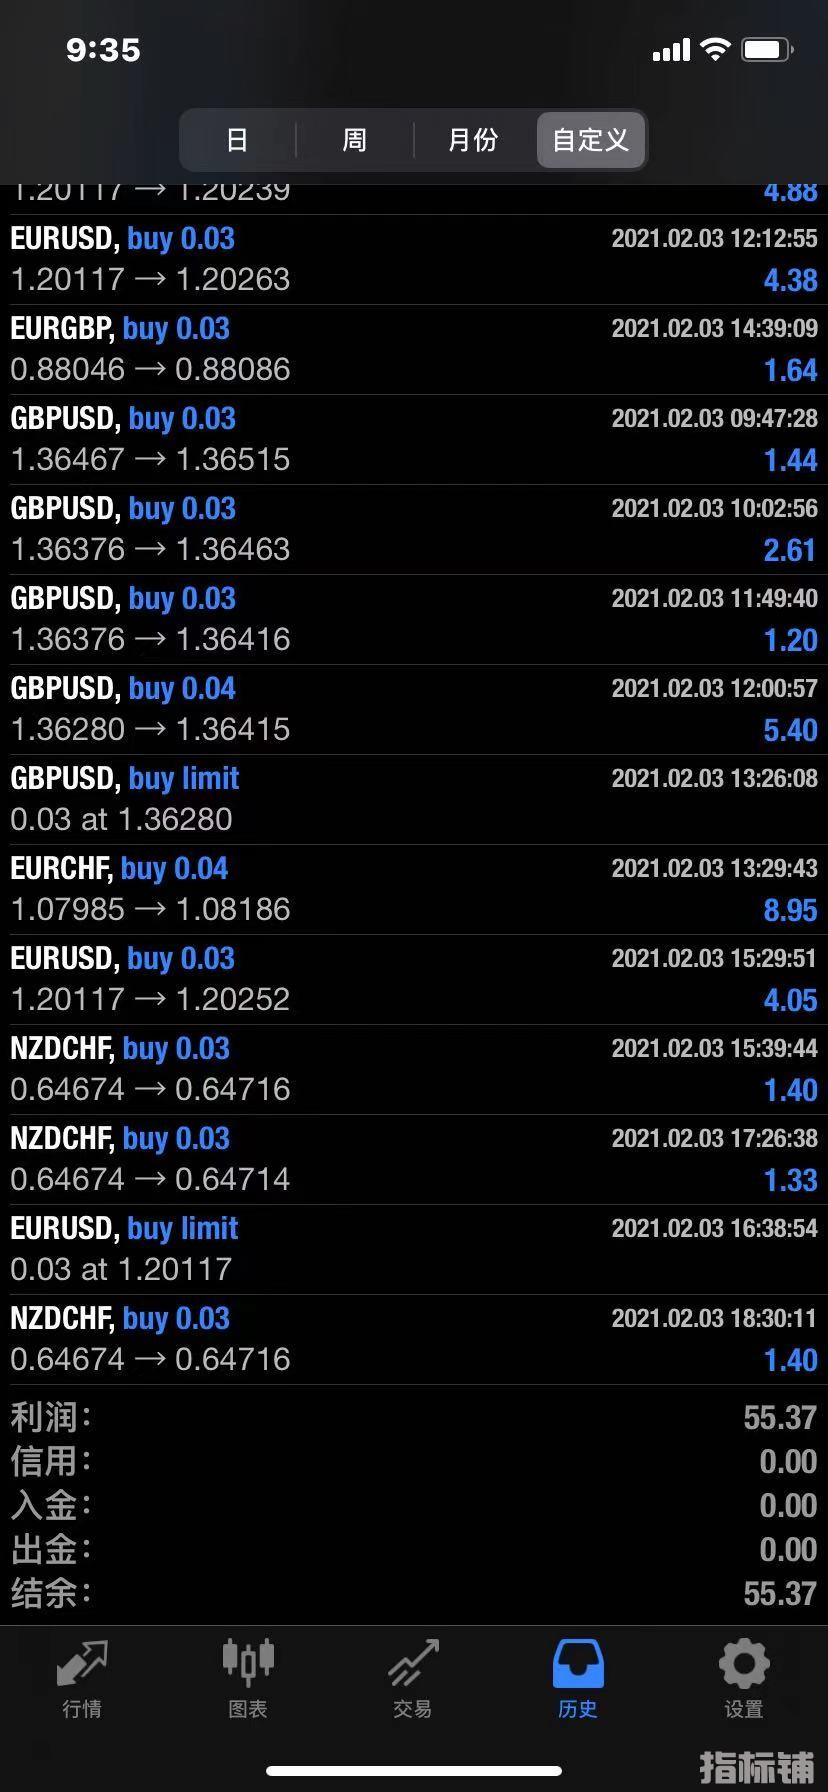828x1792 pixels.
Task: Open the EURCHF buy 0.04 trade
Action: point(414,889)
